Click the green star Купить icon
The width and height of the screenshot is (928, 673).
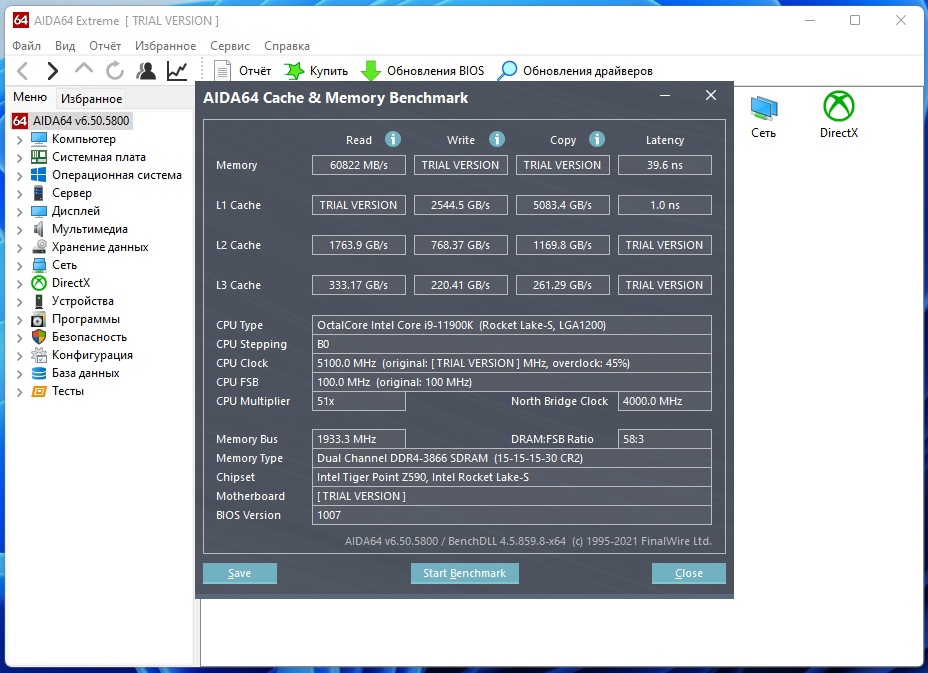(294, 71)
